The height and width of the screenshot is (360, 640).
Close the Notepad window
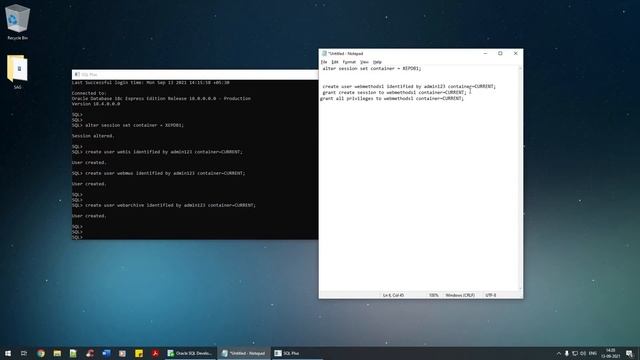(x=516, y=53)
